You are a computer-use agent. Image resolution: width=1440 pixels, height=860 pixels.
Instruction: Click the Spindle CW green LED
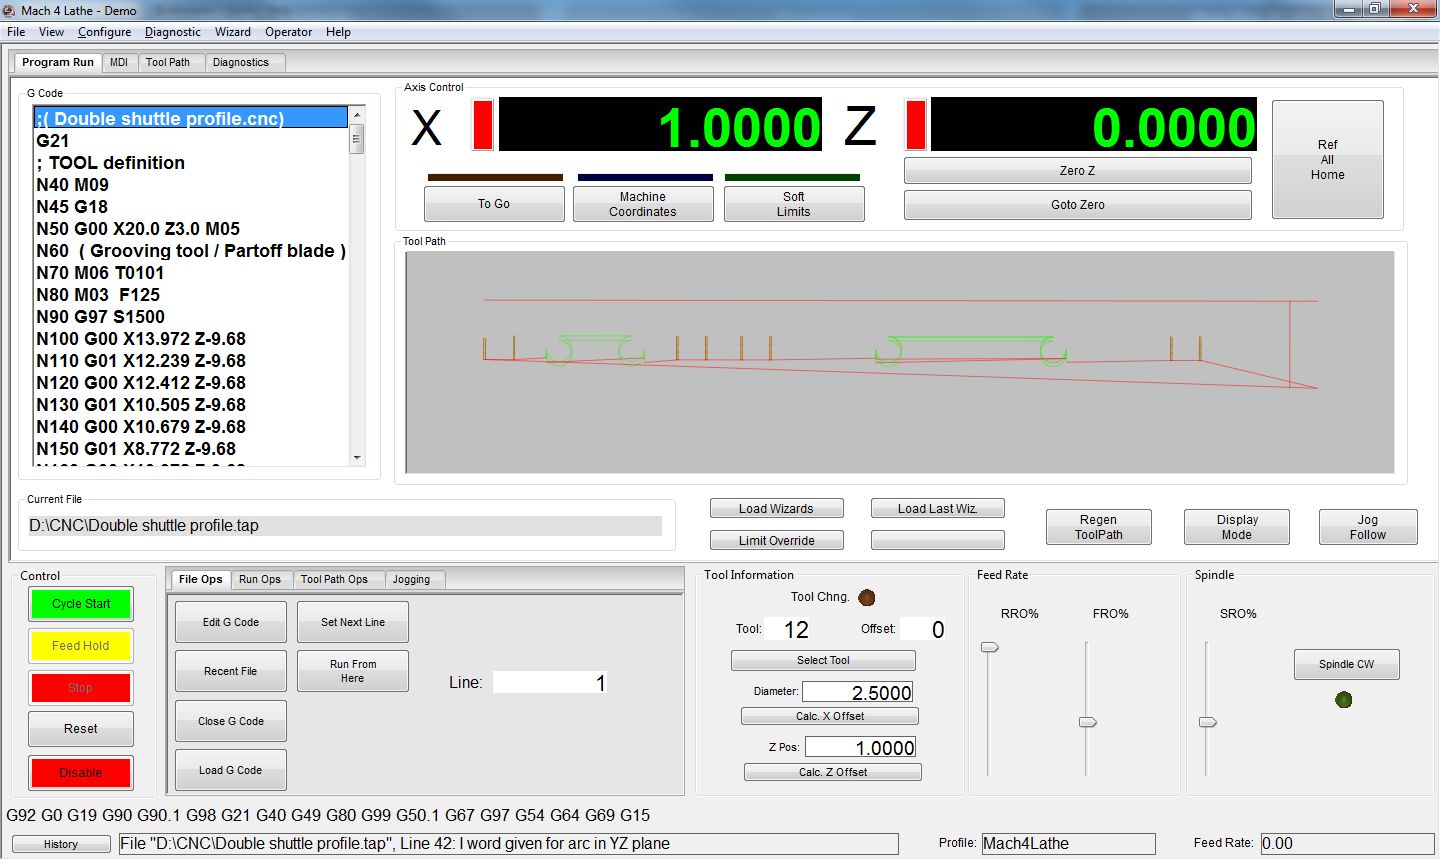[x=1344, y=700]
